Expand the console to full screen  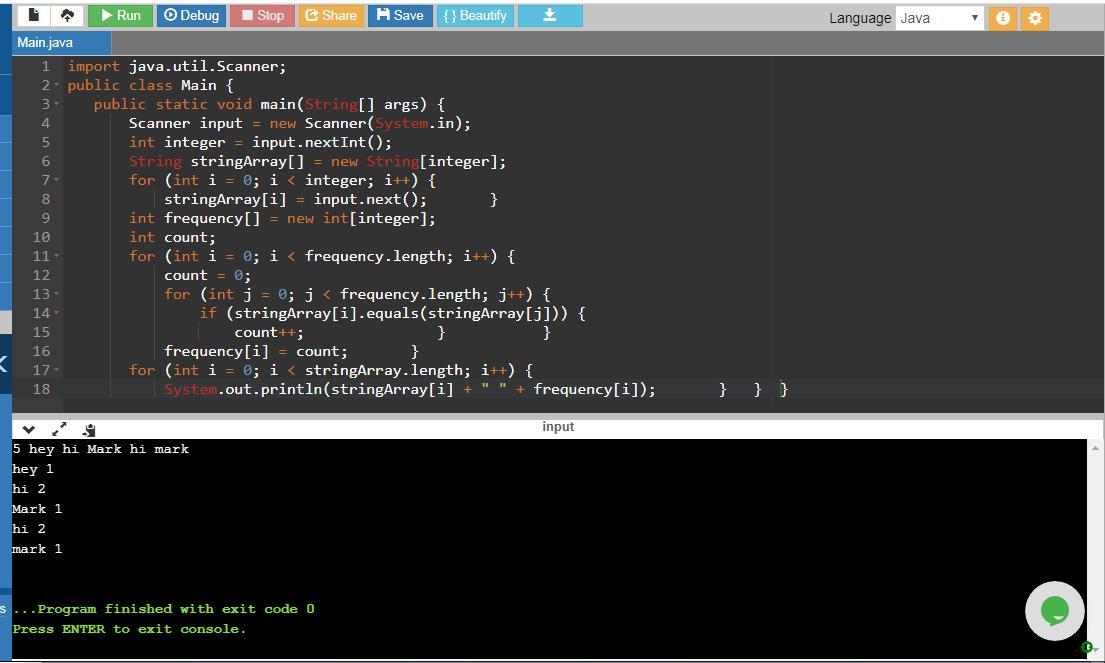[x=59, y=429]
